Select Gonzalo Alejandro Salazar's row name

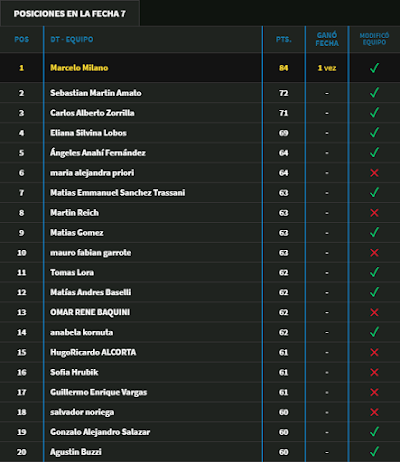pyautogui.click(x=100, y=432)
